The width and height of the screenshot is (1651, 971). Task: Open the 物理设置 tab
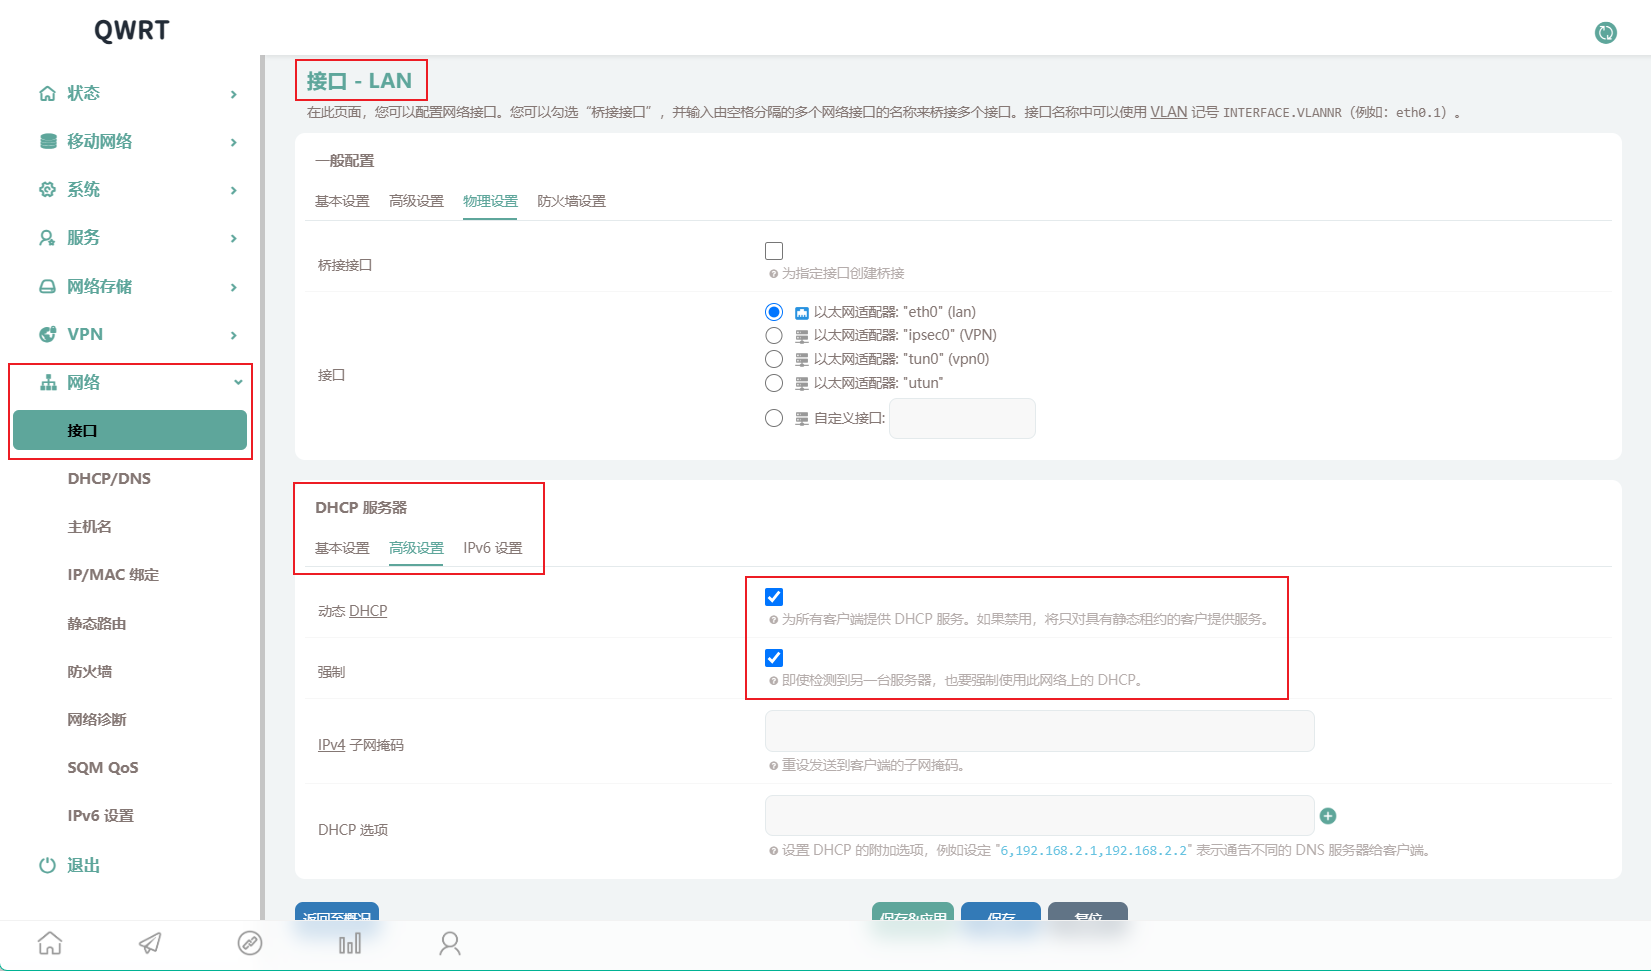[490, 201]
